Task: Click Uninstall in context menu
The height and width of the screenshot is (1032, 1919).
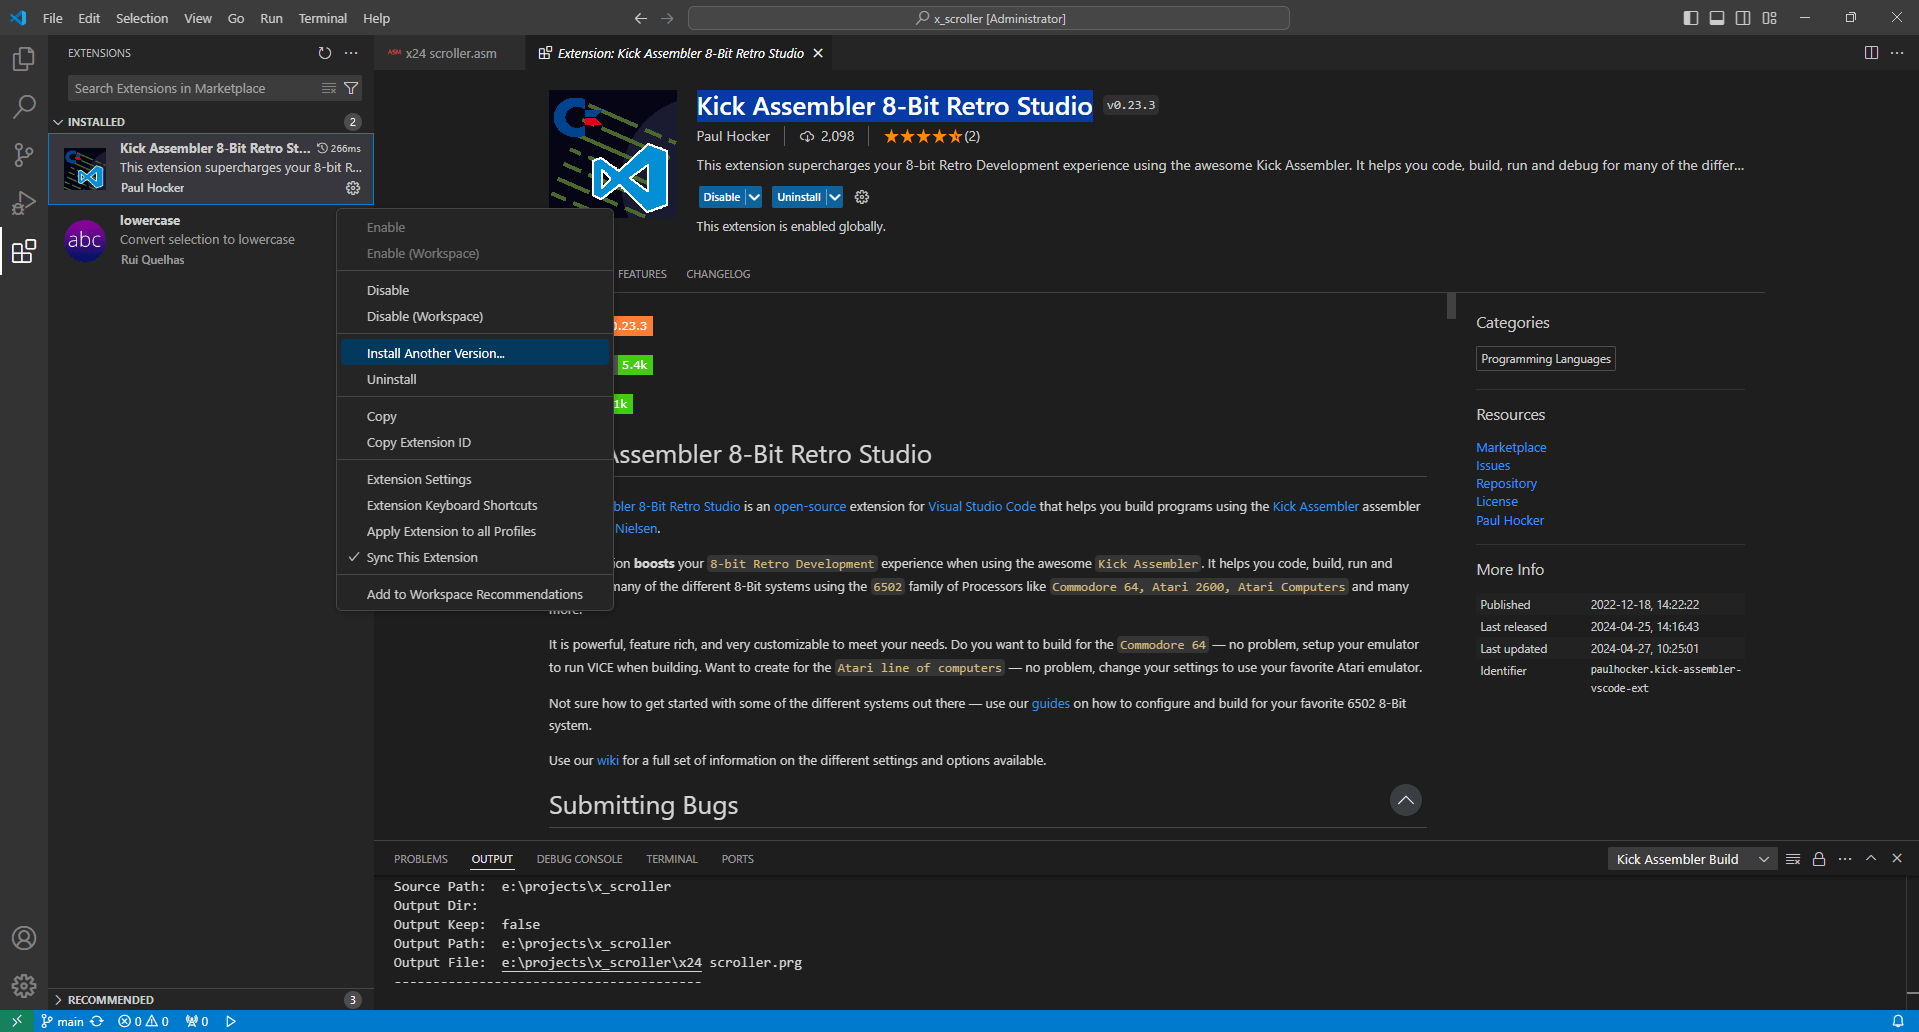Action: (474, 379)
